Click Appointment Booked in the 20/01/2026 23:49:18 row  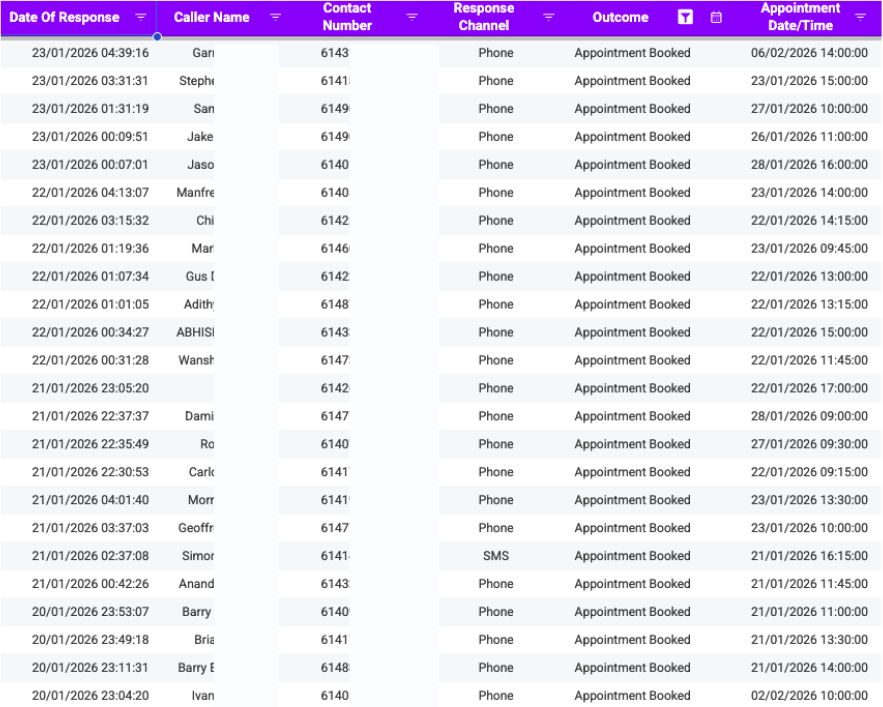pyautogui.click(x=632, y=640)
